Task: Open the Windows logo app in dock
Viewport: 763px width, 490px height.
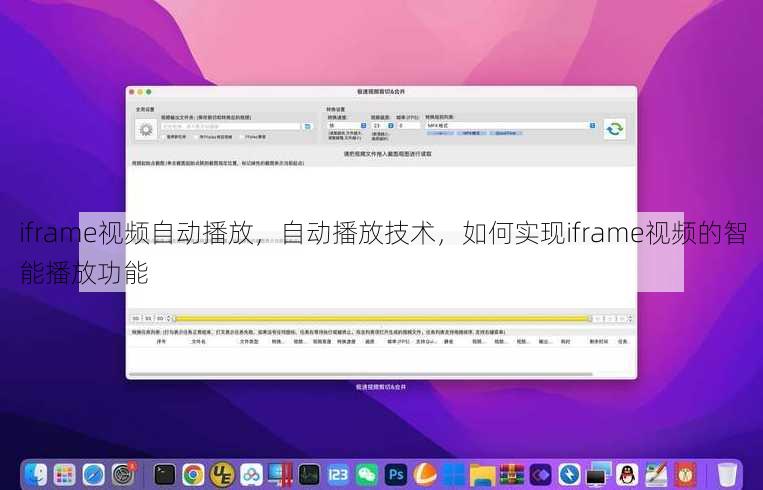Action: tap(454, 474)
